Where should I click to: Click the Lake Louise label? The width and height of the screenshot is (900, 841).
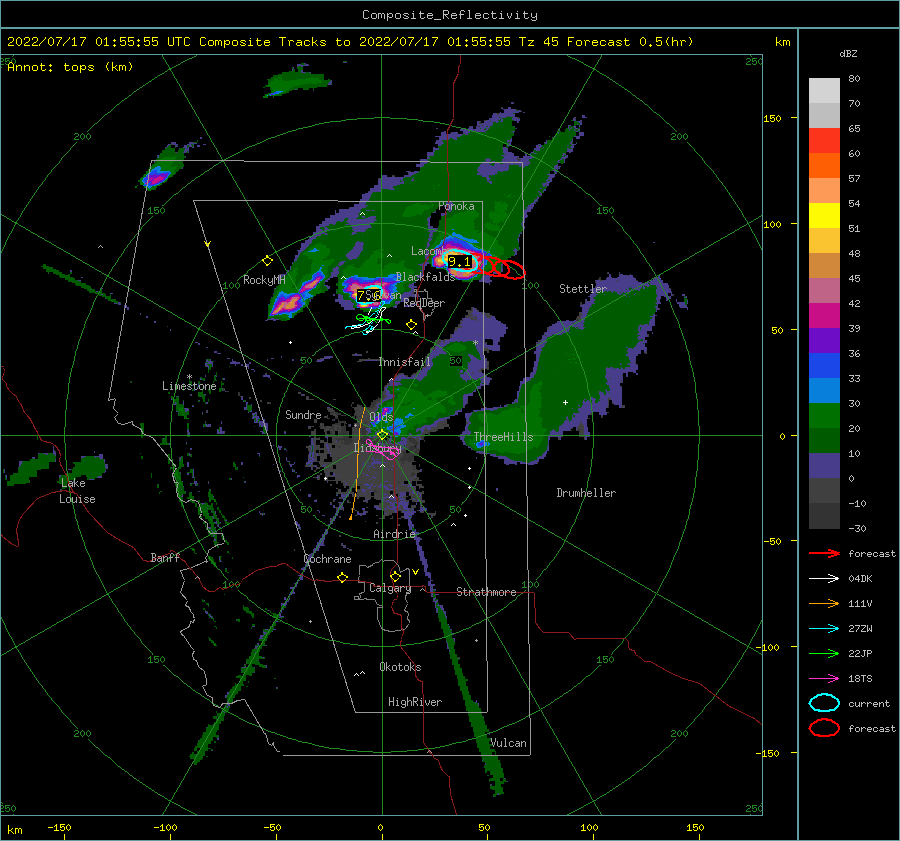(x=77, y=491)
